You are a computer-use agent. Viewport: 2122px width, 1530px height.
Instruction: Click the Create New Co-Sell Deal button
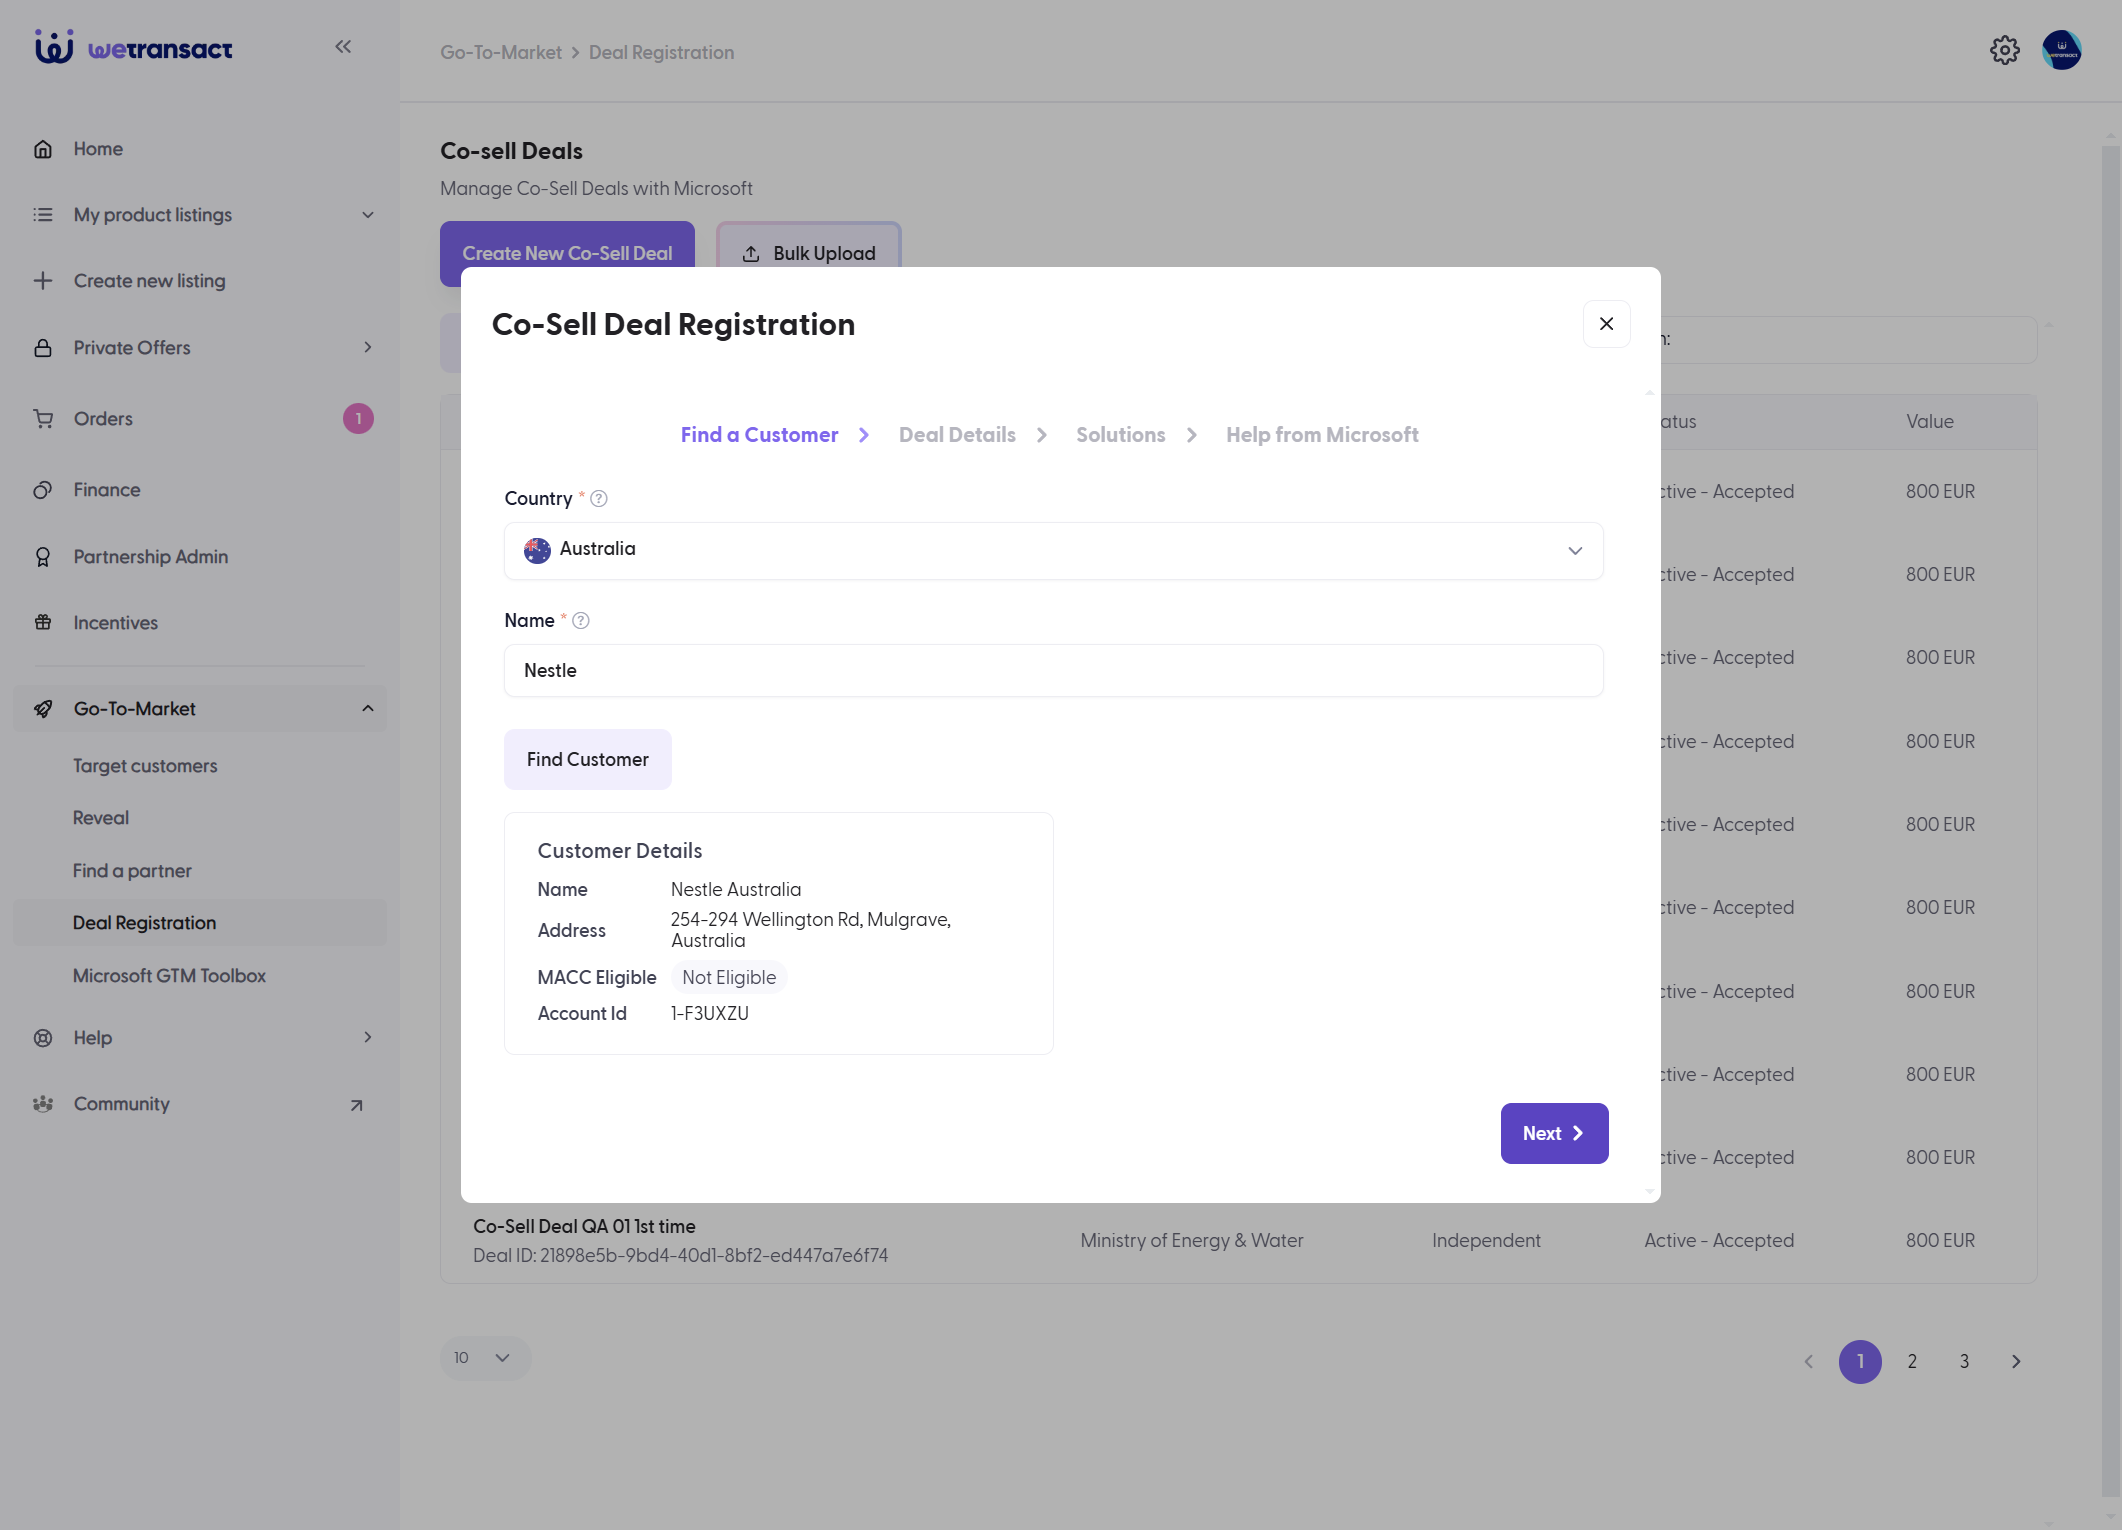pyautogui.click(x=567, y=253)
